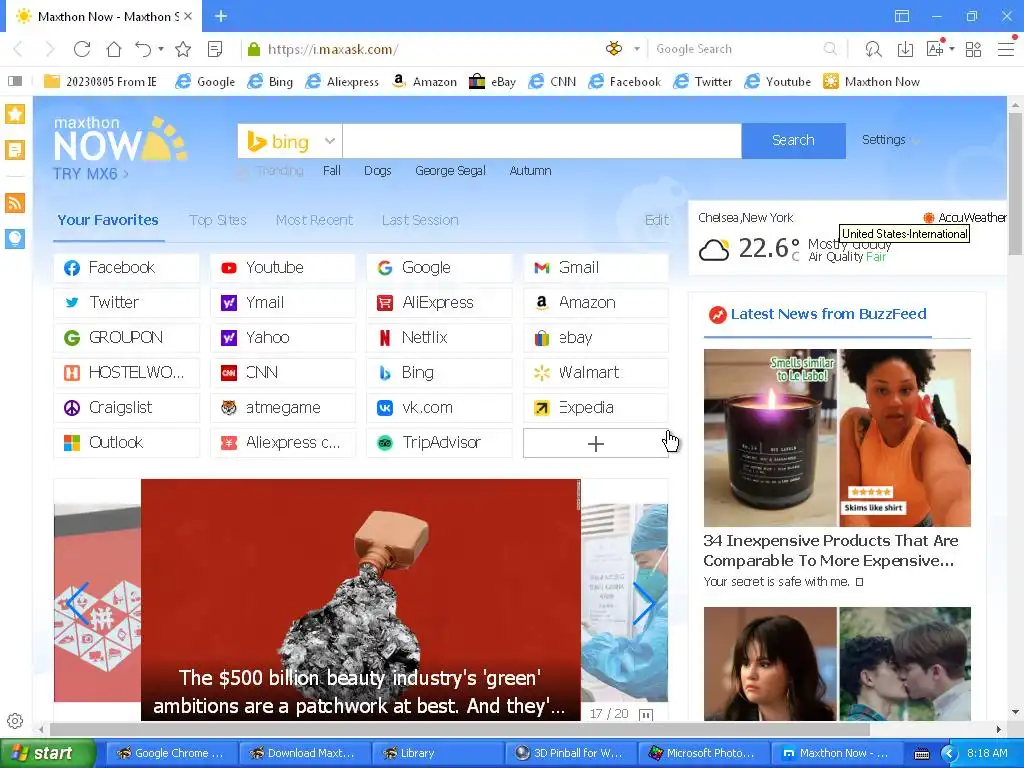The height and width of the screenshot is (768, 1024).
Task: Open reader mode note icon in toolbar
Action: click(x=215, y=49)
